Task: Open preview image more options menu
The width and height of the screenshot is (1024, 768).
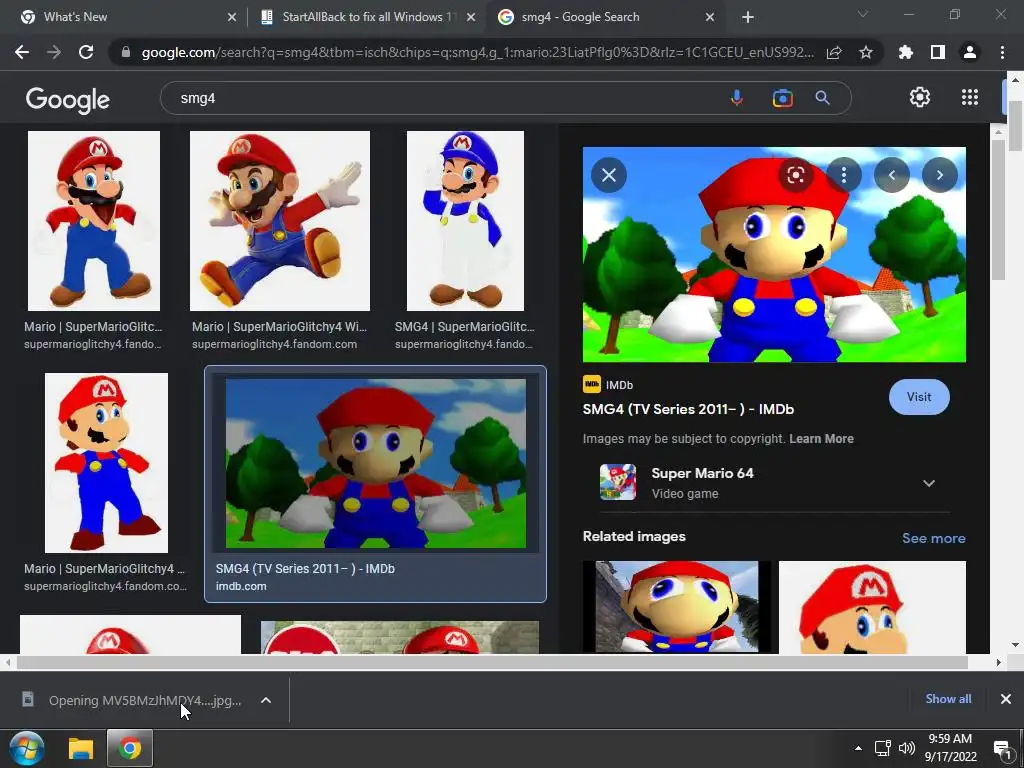Action: 844,175
